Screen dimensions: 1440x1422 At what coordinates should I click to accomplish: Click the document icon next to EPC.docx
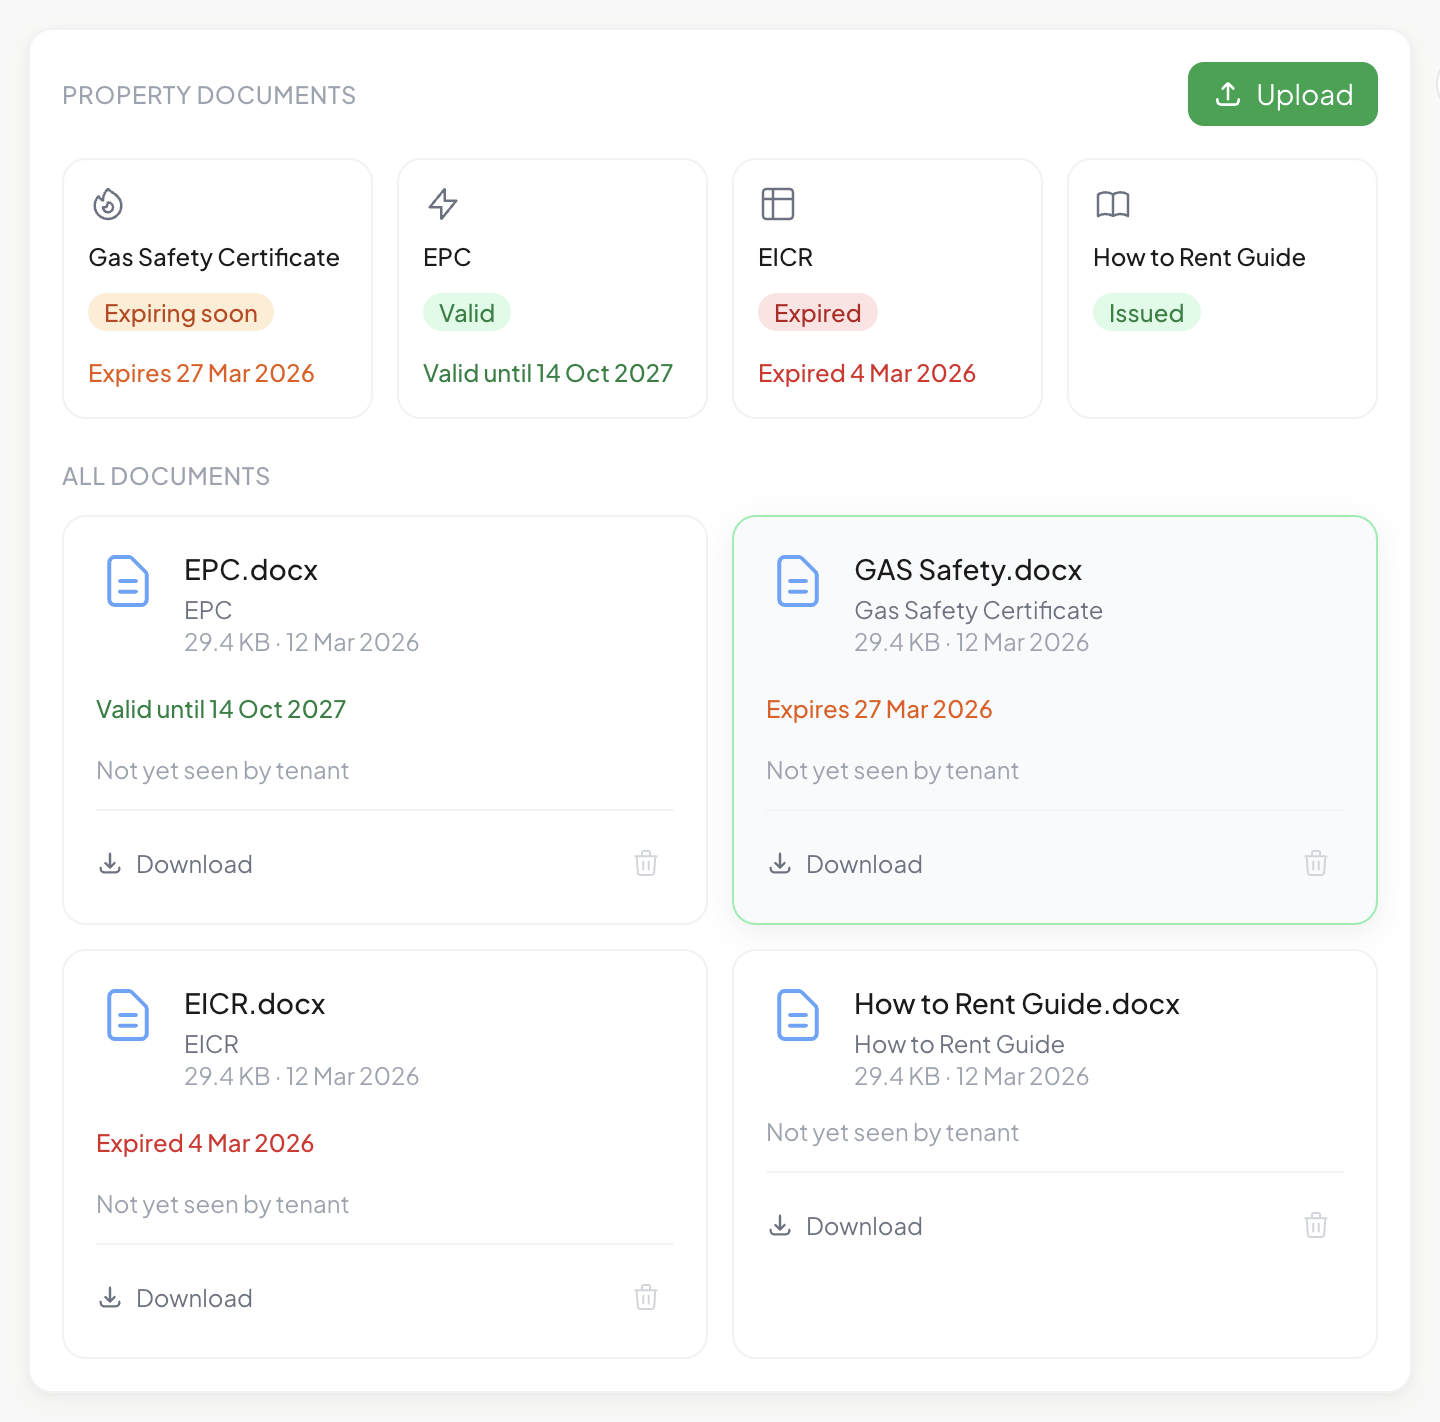point(128,581)
